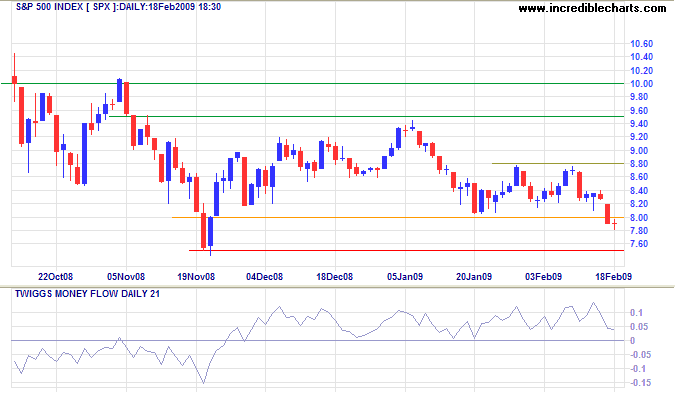
Task: Click the olive short line at 8.80
Action: [x=558, y=164]
